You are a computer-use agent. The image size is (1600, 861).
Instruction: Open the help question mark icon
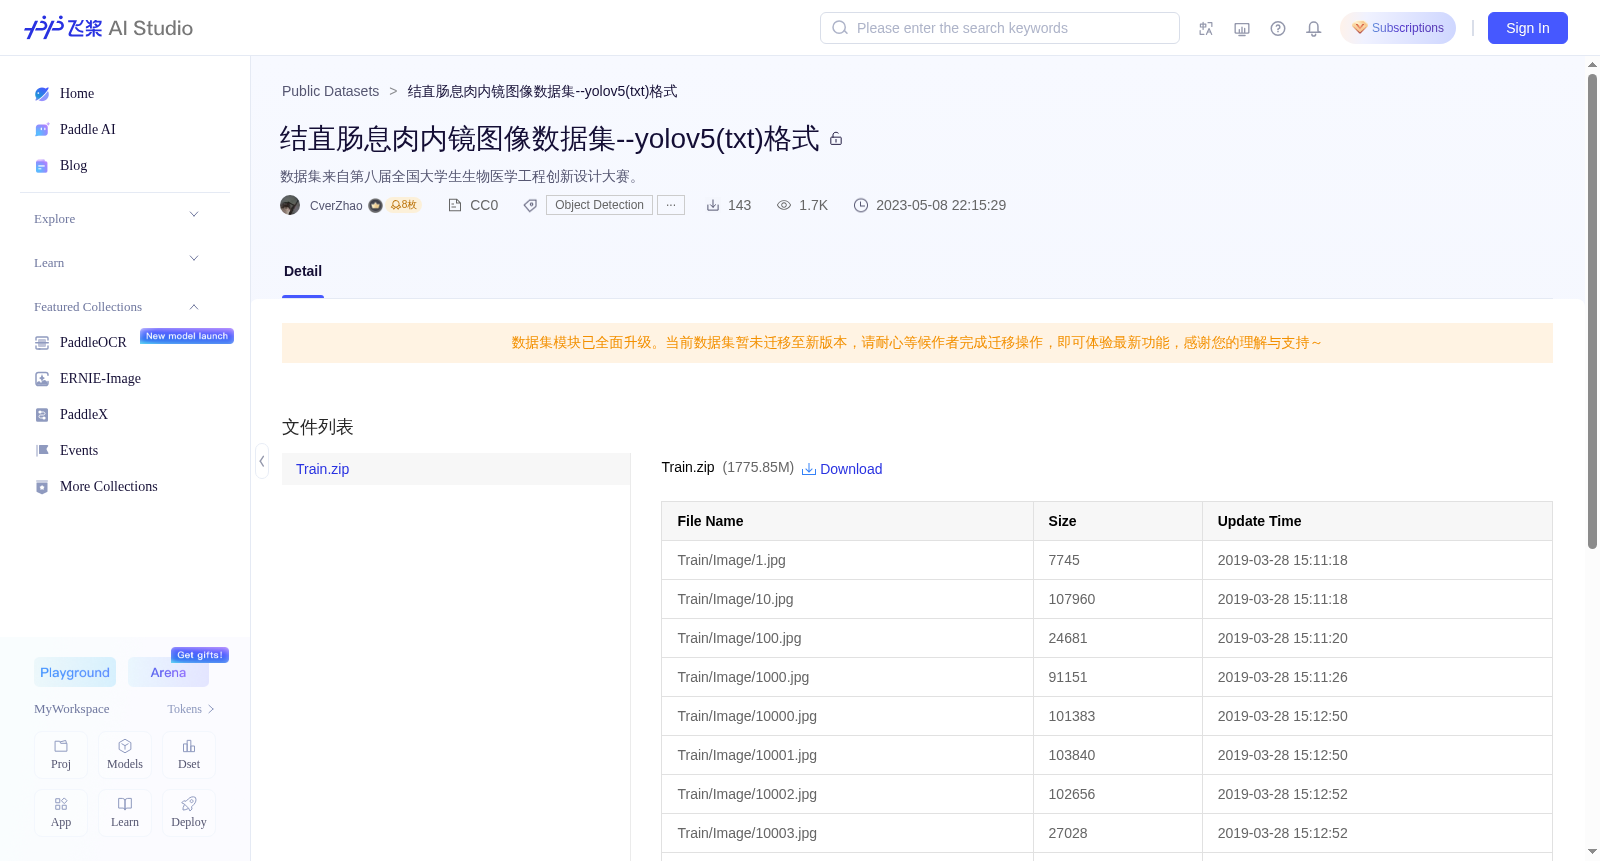pos(1278,28)
